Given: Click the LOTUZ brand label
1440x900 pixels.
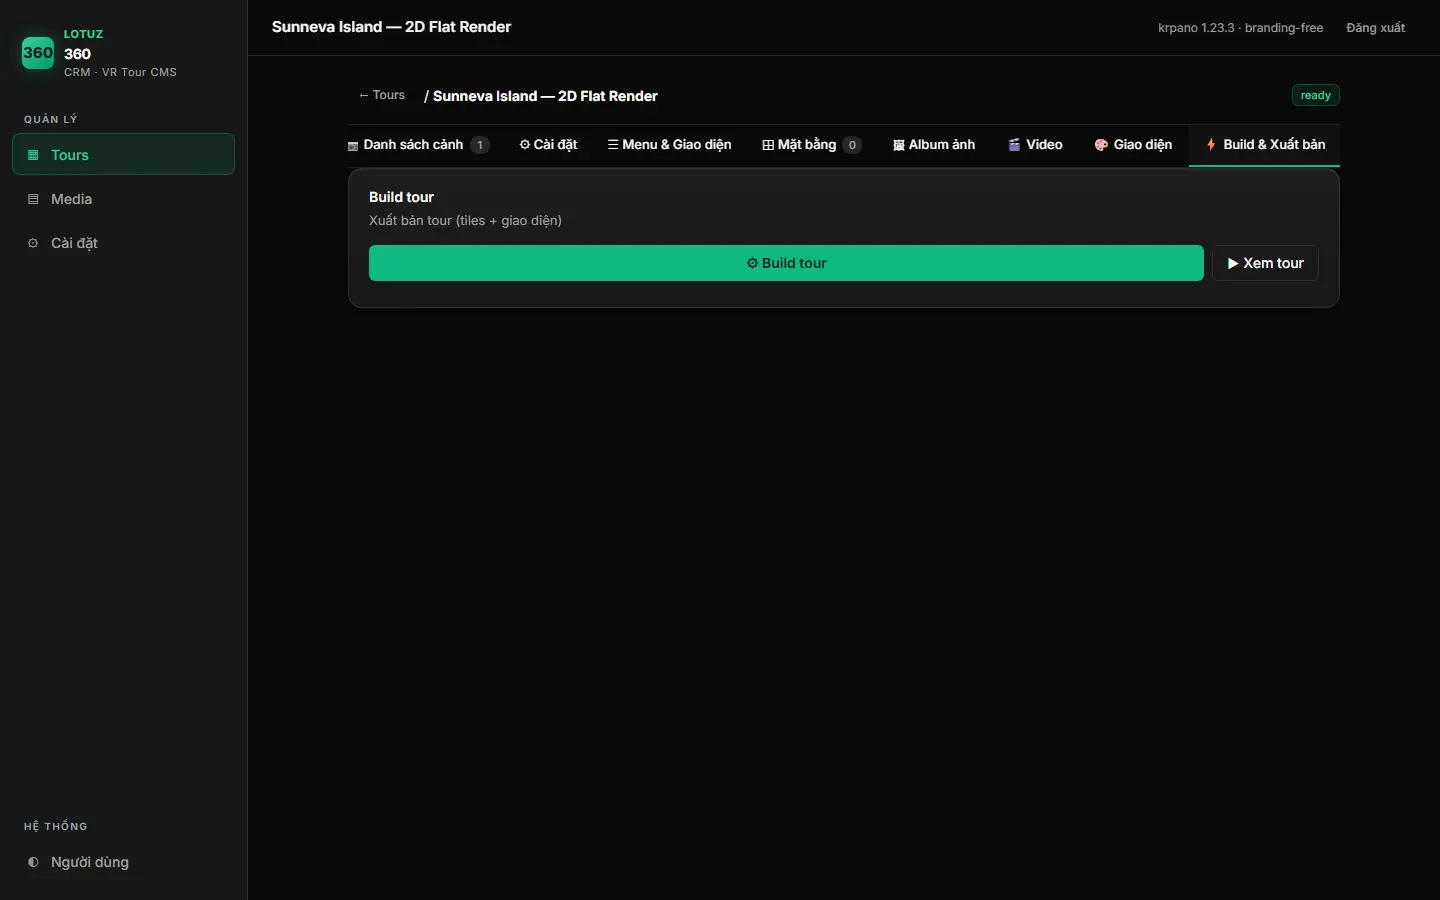Looking at the screenshot, I should 83,34.
